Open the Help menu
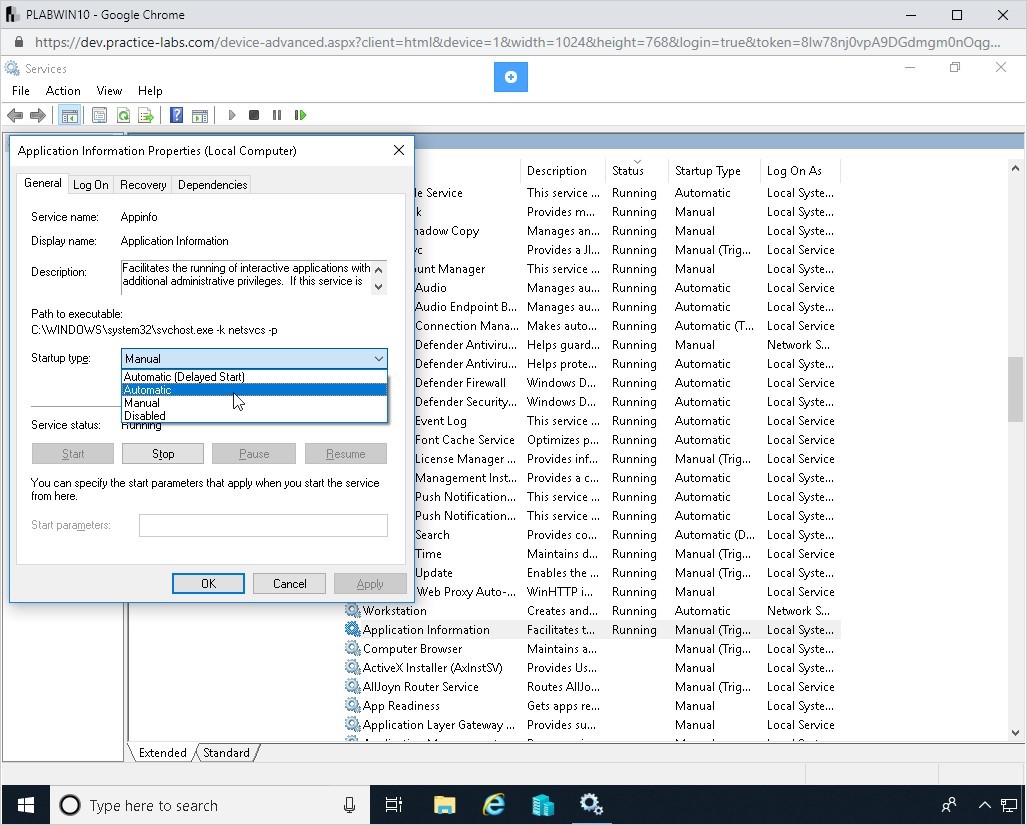 coord(150,91)
